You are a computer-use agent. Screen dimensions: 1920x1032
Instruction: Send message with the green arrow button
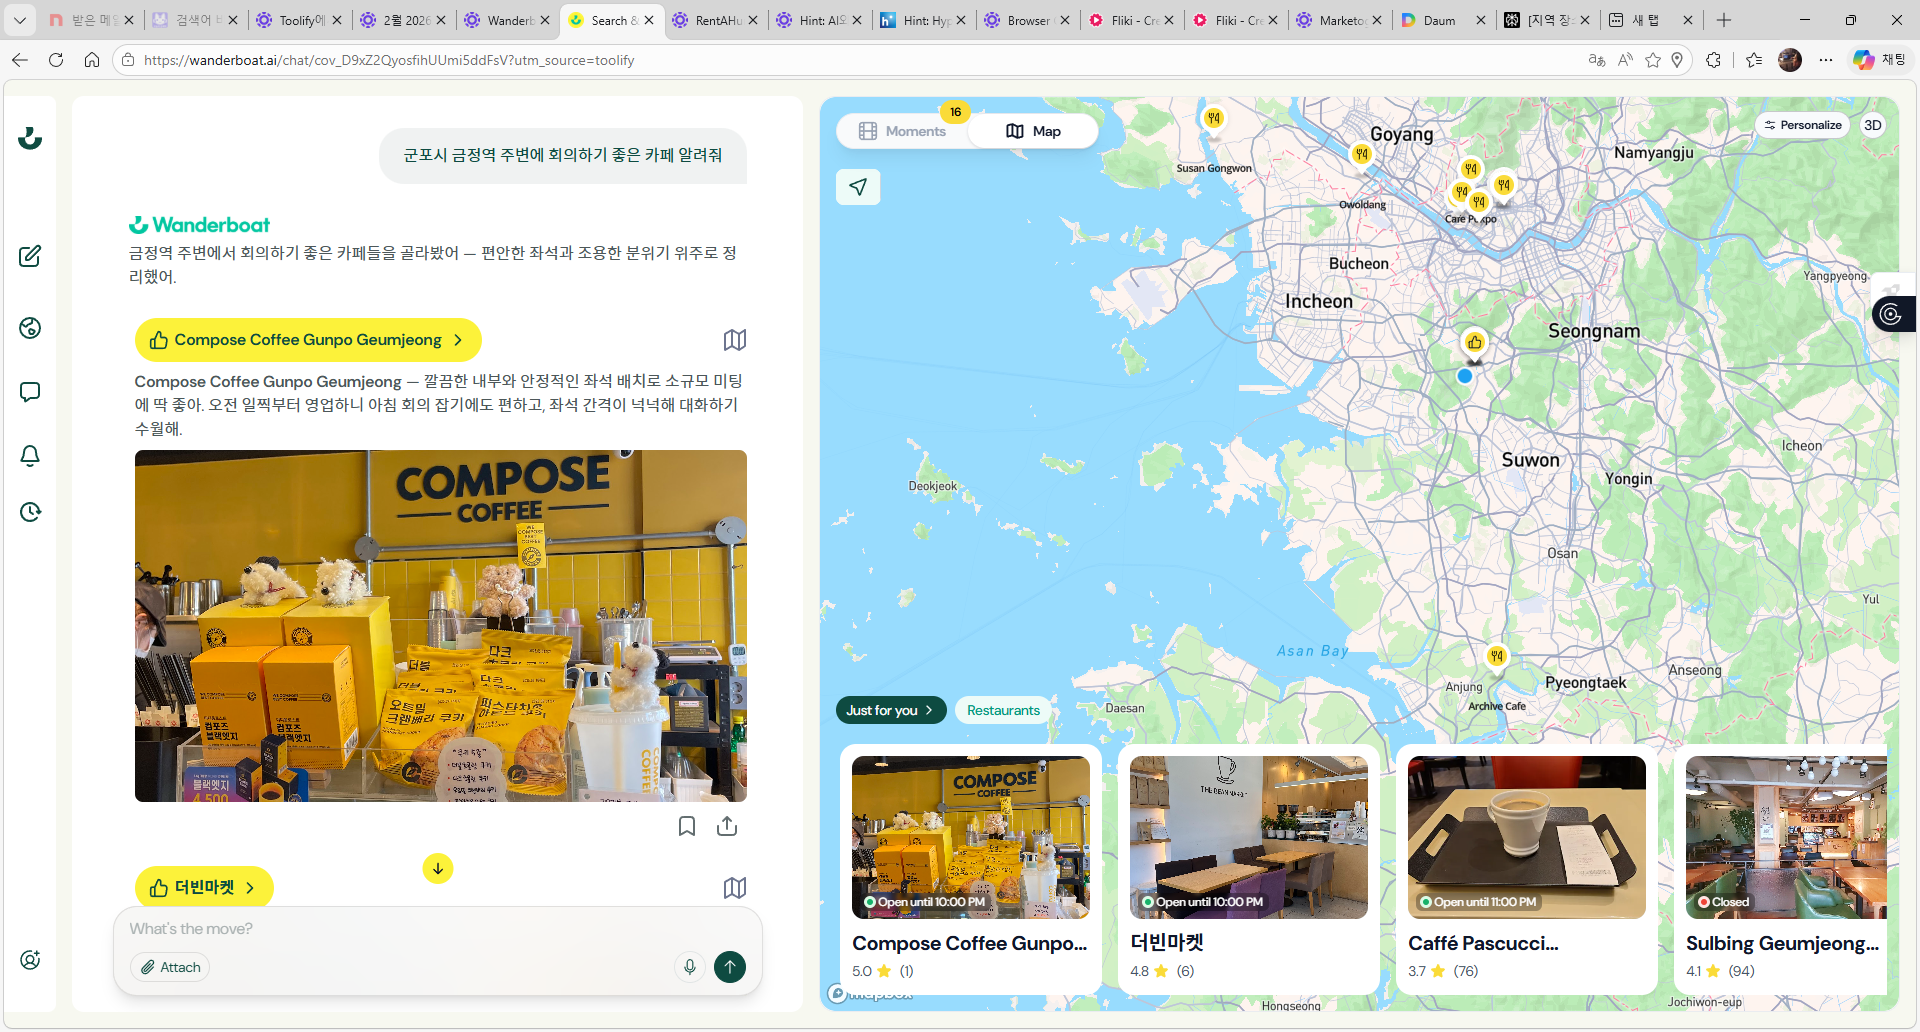(730, 967)
